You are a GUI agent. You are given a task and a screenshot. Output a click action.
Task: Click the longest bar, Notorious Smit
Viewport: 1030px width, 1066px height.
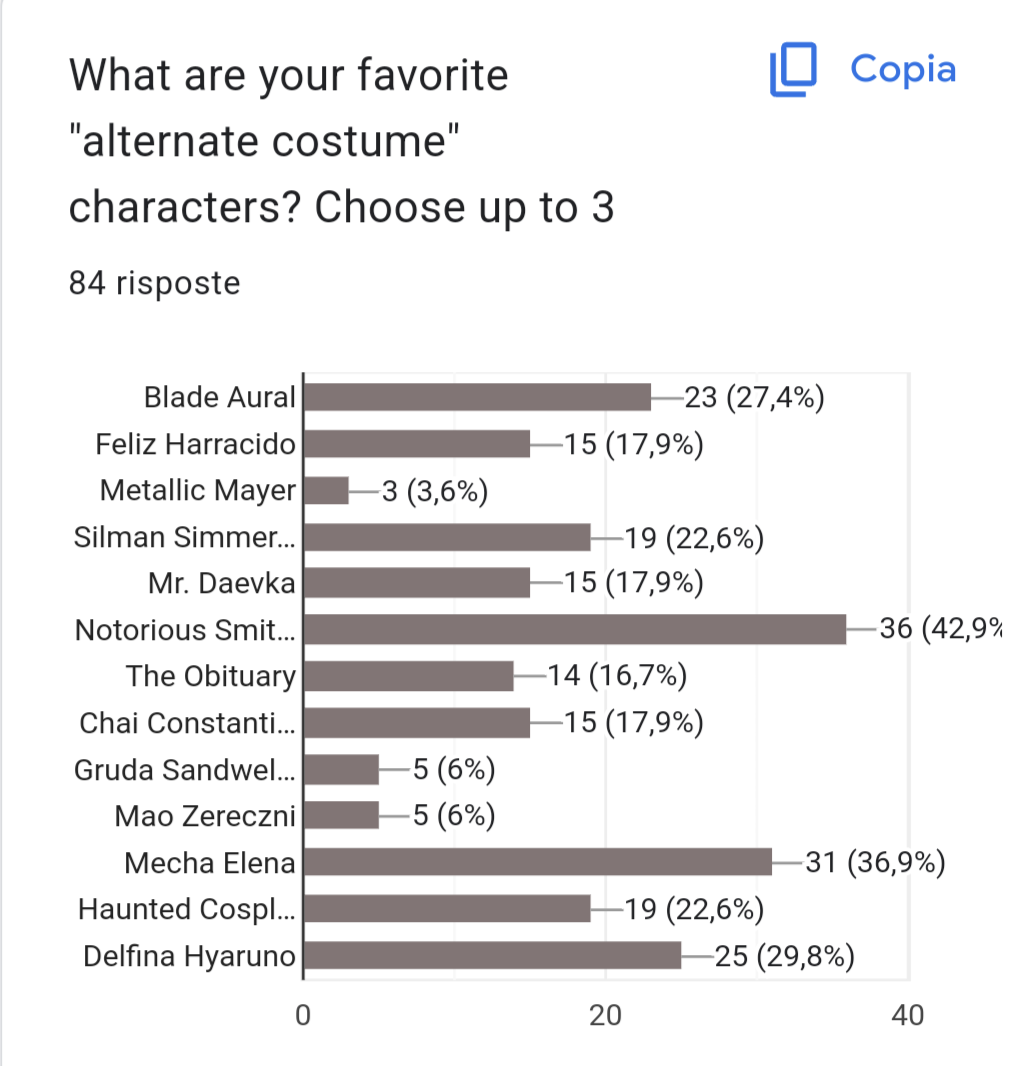574,630
